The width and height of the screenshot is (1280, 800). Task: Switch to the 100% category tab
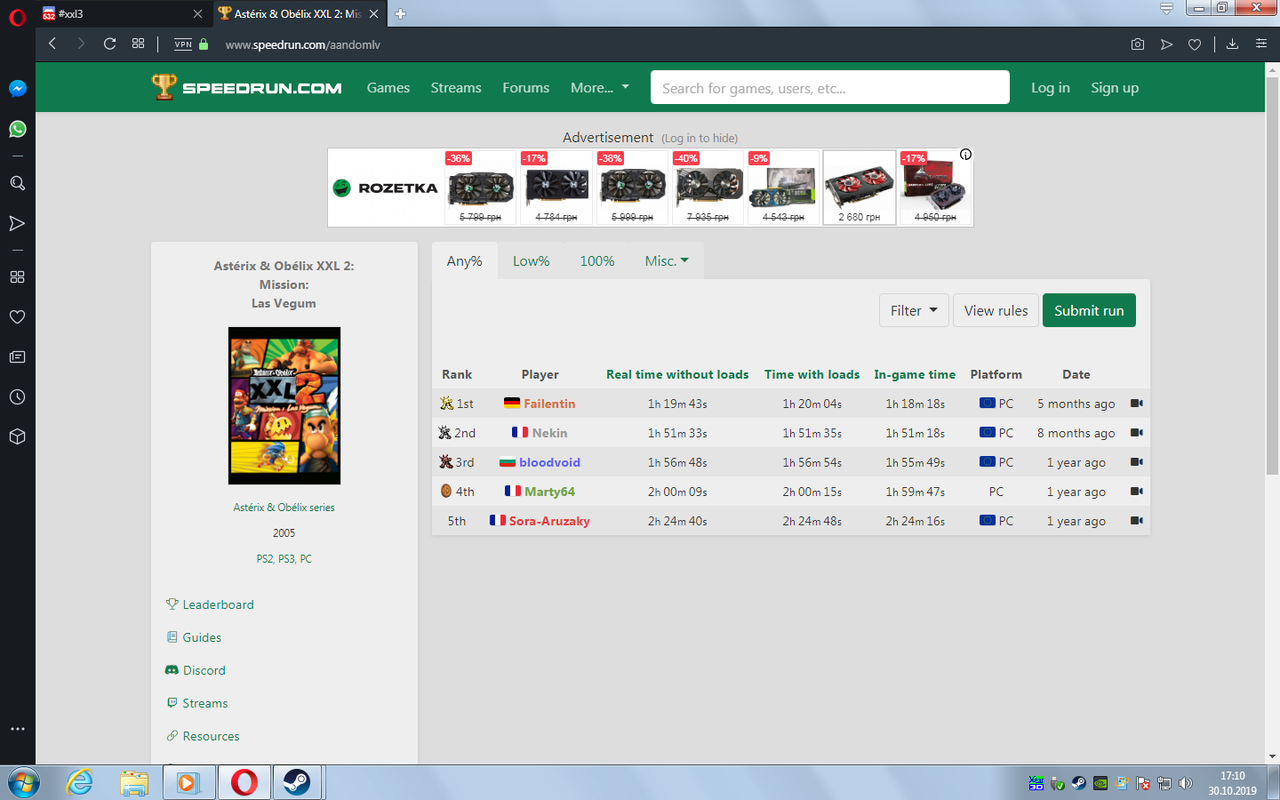(597, 261)
